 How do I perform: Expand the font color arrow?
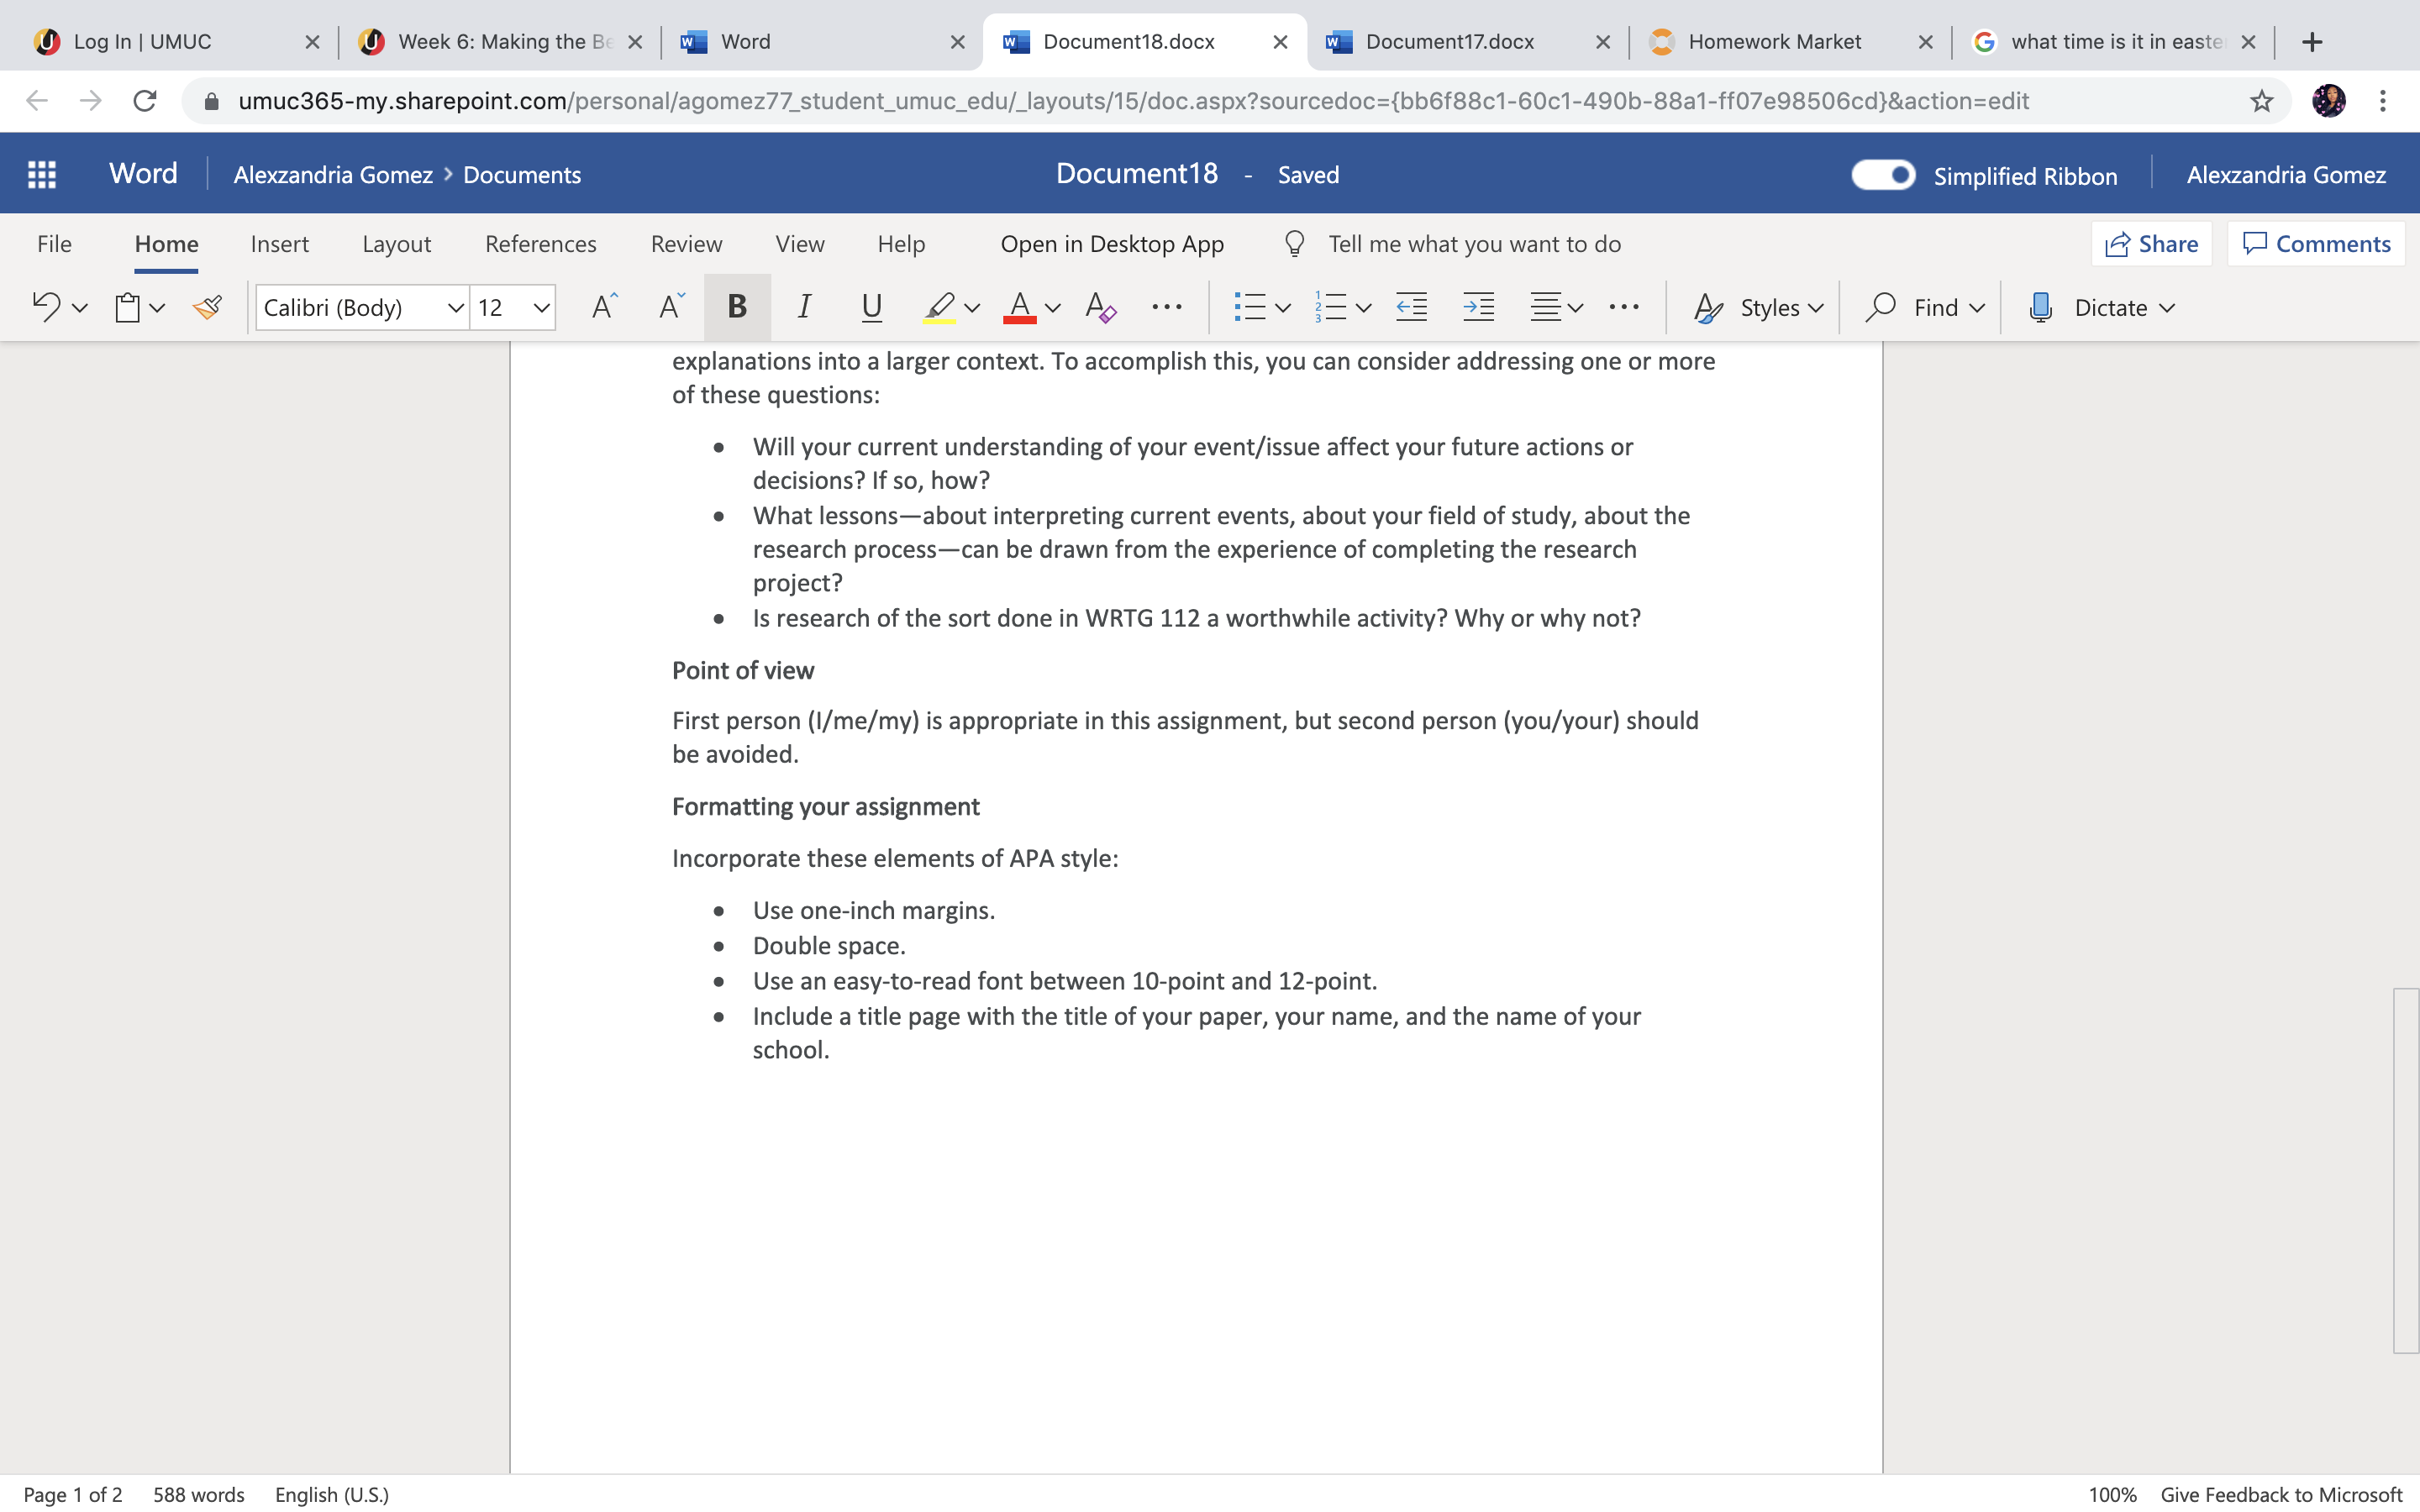click(1052, 308)
